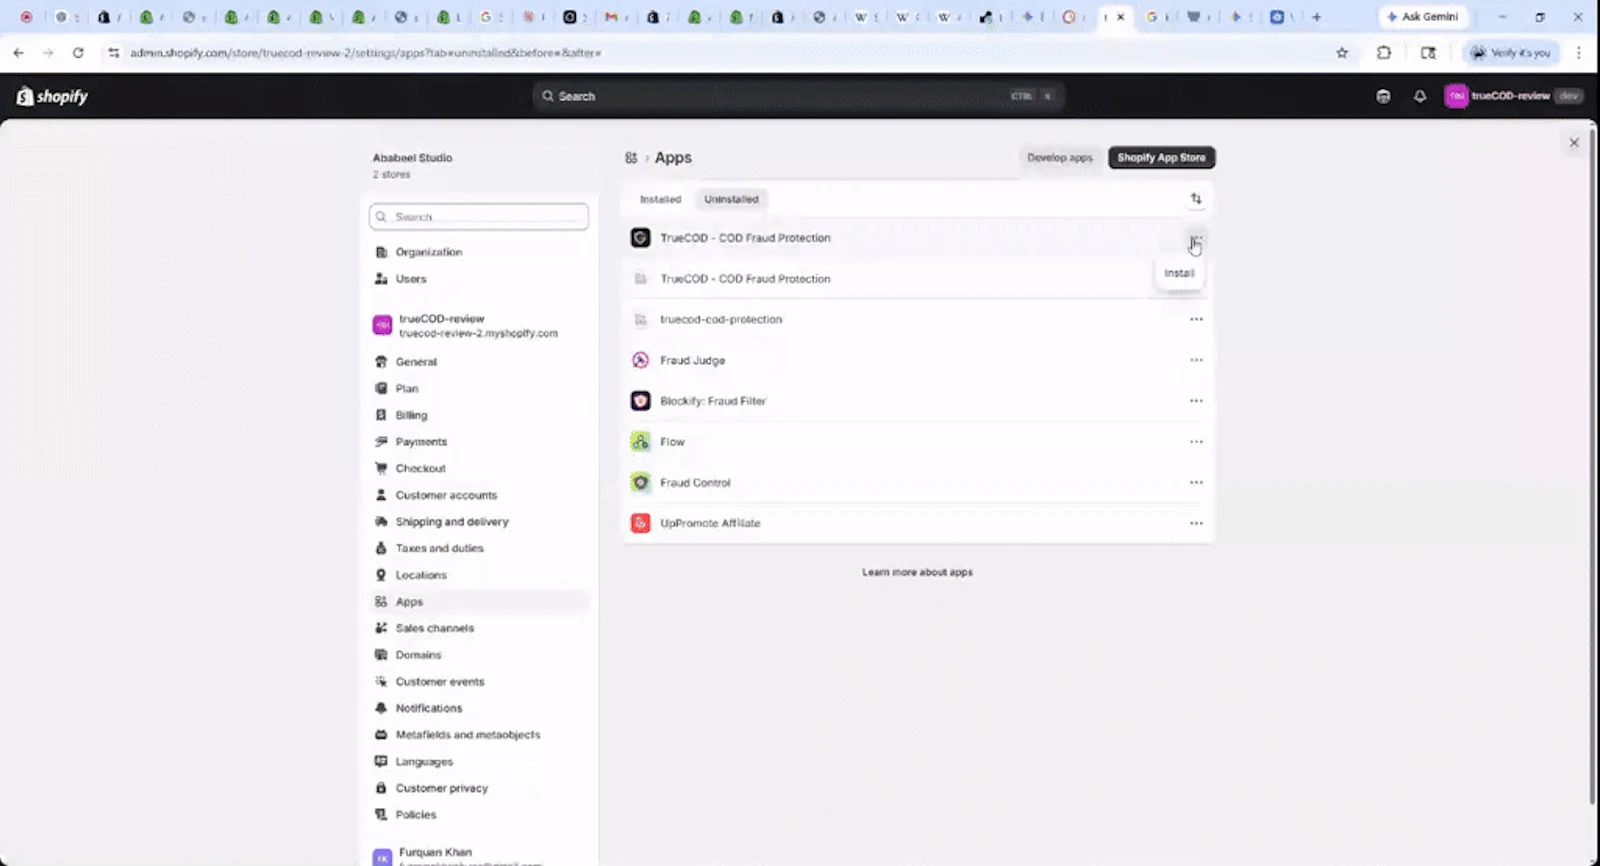Click the Fraud Judge app icon

(x=640, y=360)
